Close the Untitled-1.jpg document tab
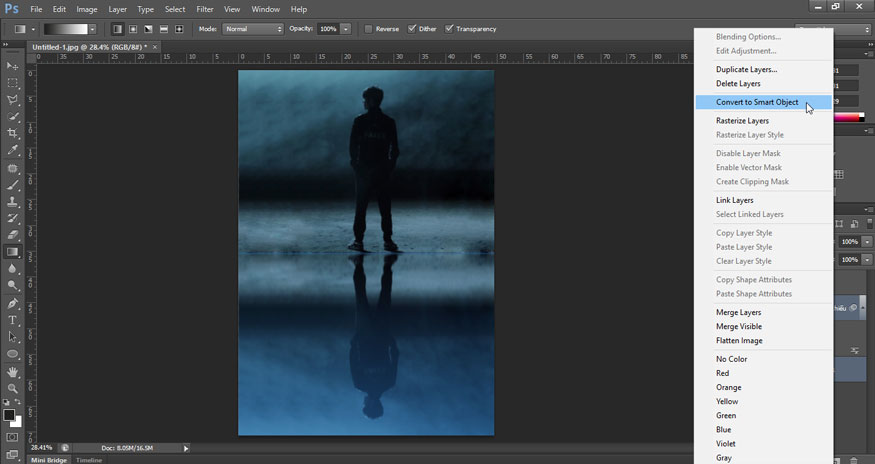This screenshot has height=464, width=875. [155, 47]
